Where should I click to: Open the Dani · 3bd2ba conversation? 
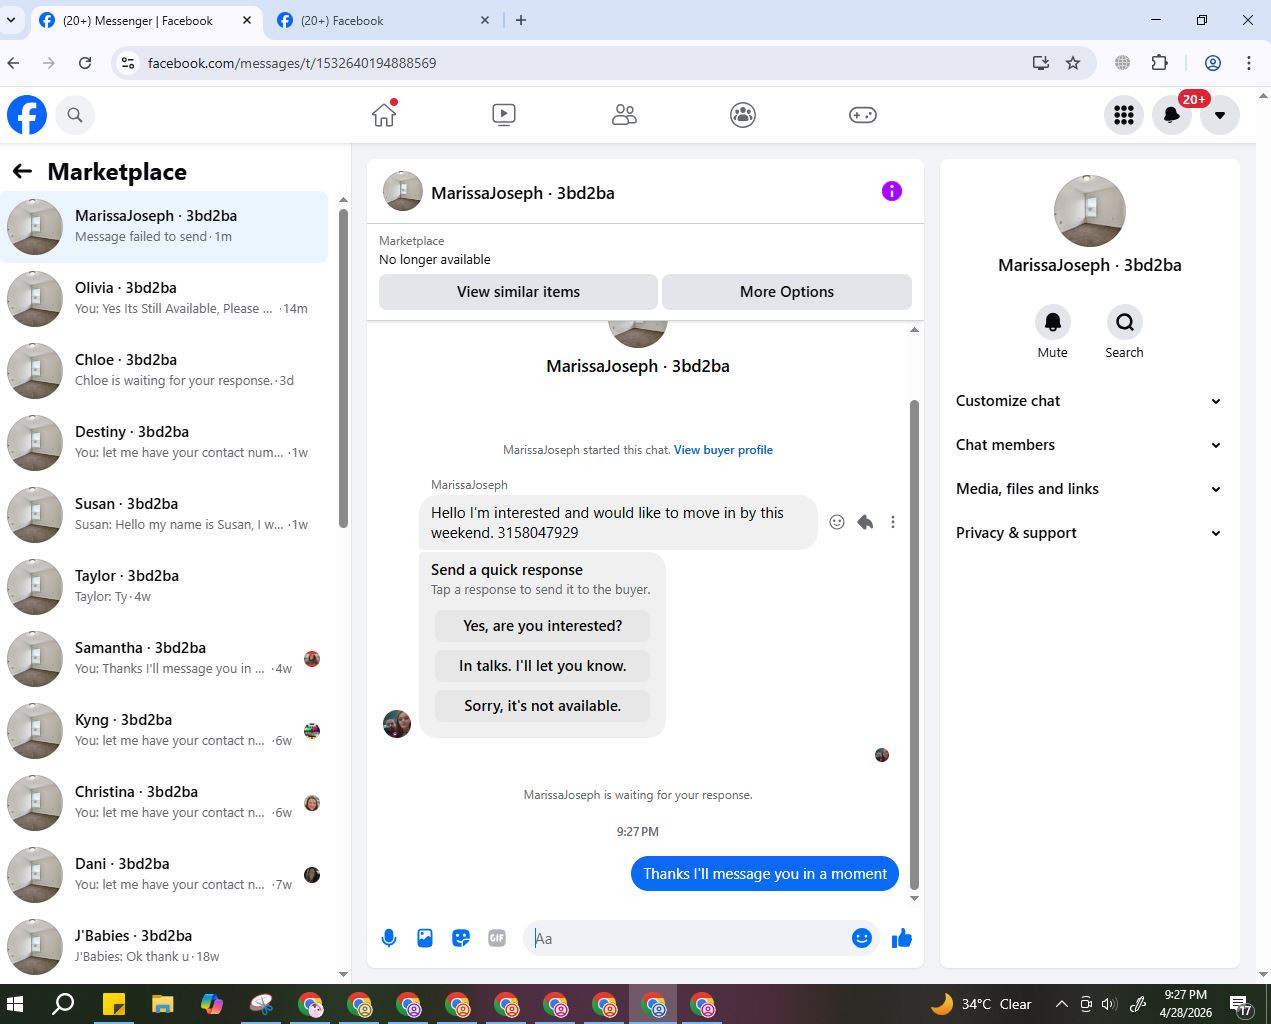coord(164,875)
